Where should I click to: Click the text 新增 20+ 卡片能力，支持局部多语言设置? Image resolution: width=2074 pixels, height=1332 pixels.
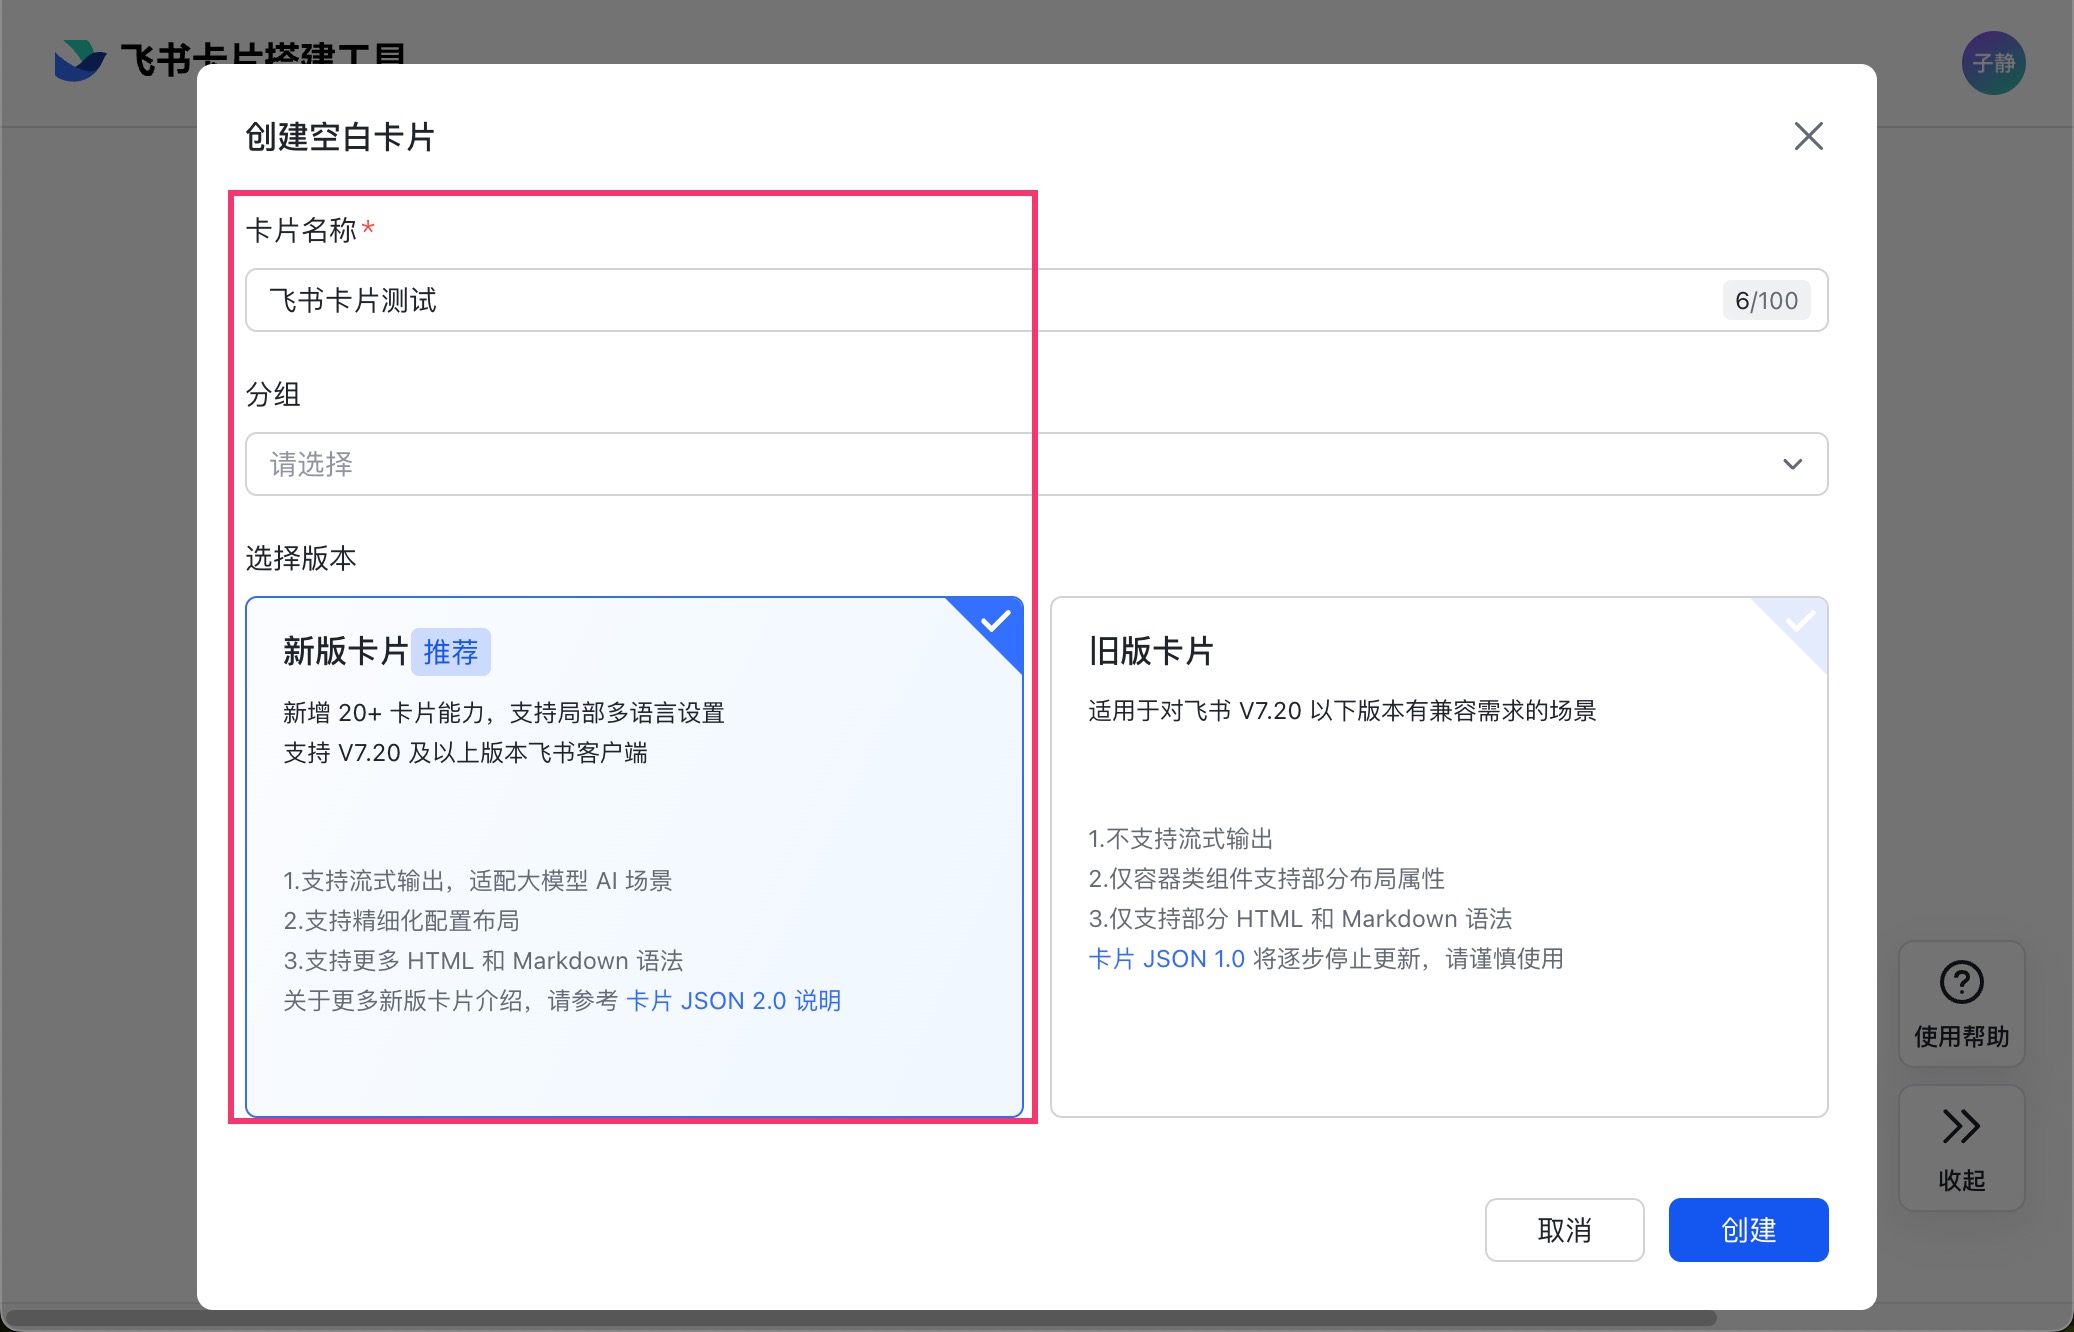[x=503, y=713]
